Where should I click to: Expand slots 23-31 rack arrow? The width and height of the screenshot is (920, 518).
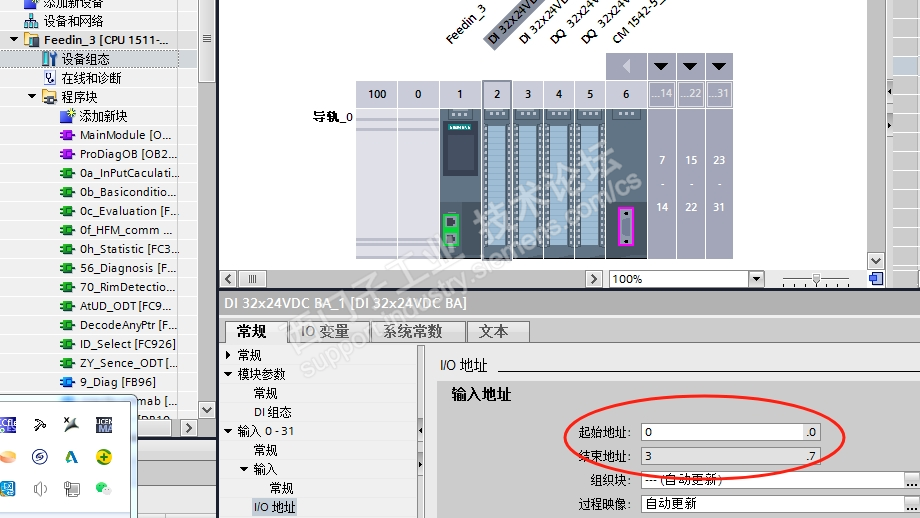click(719, 66)
